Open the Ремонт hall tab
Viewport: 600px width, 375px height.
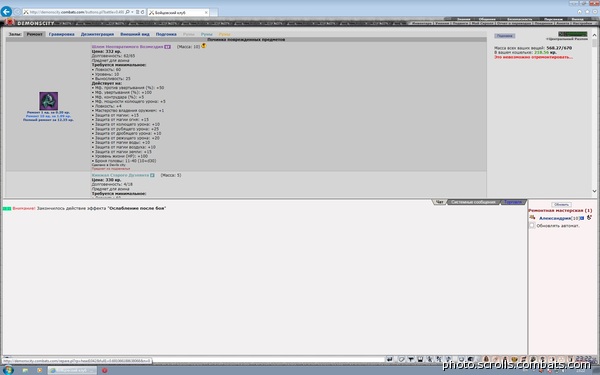pos(34,34)
